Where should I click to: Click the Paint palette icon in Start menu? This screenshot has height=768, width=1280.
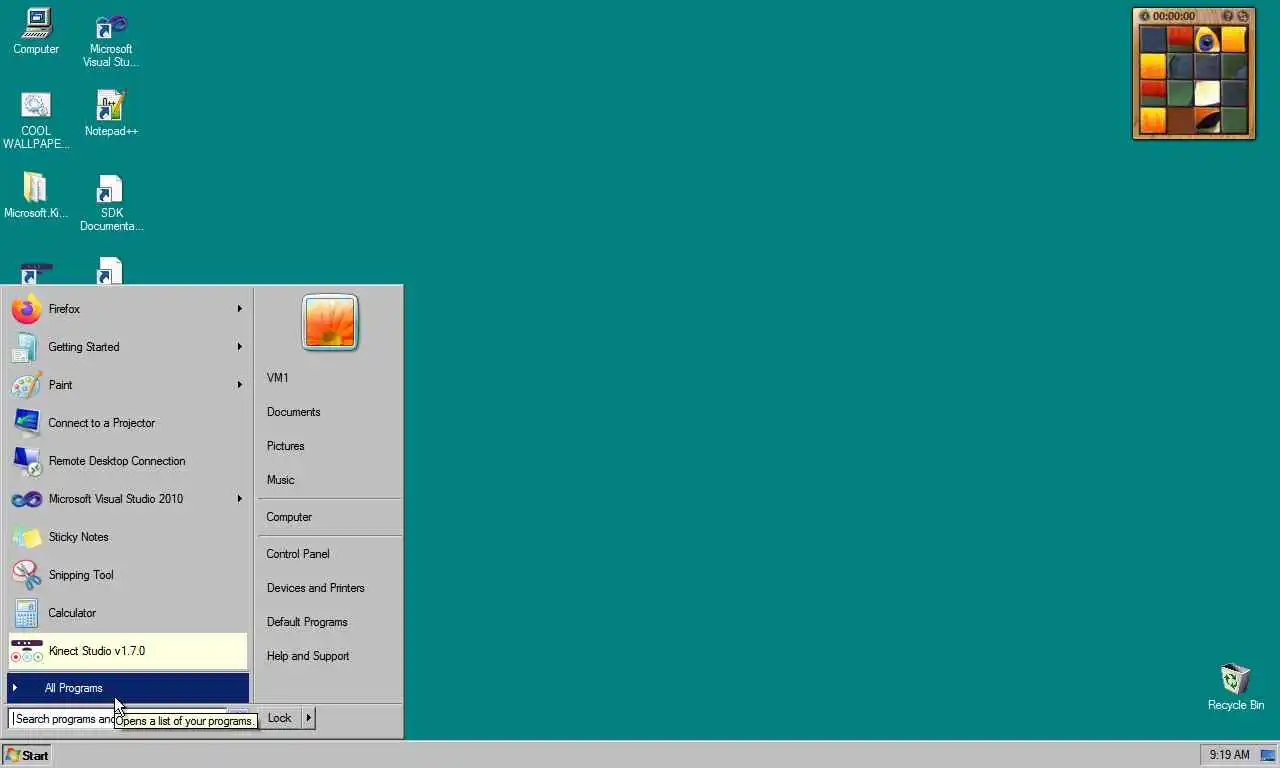(27, 385)
